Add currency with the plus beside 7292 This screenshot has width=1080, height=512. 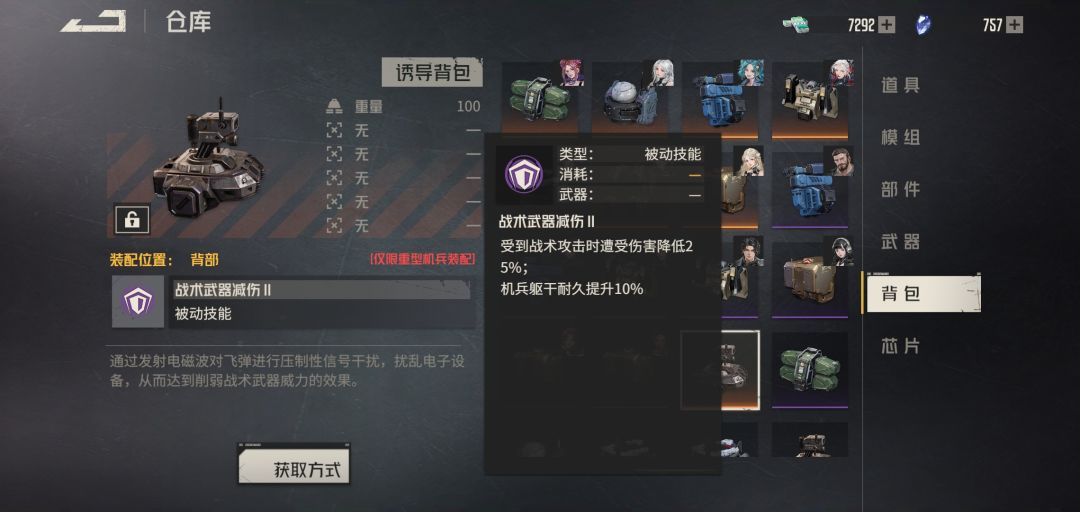887,25
